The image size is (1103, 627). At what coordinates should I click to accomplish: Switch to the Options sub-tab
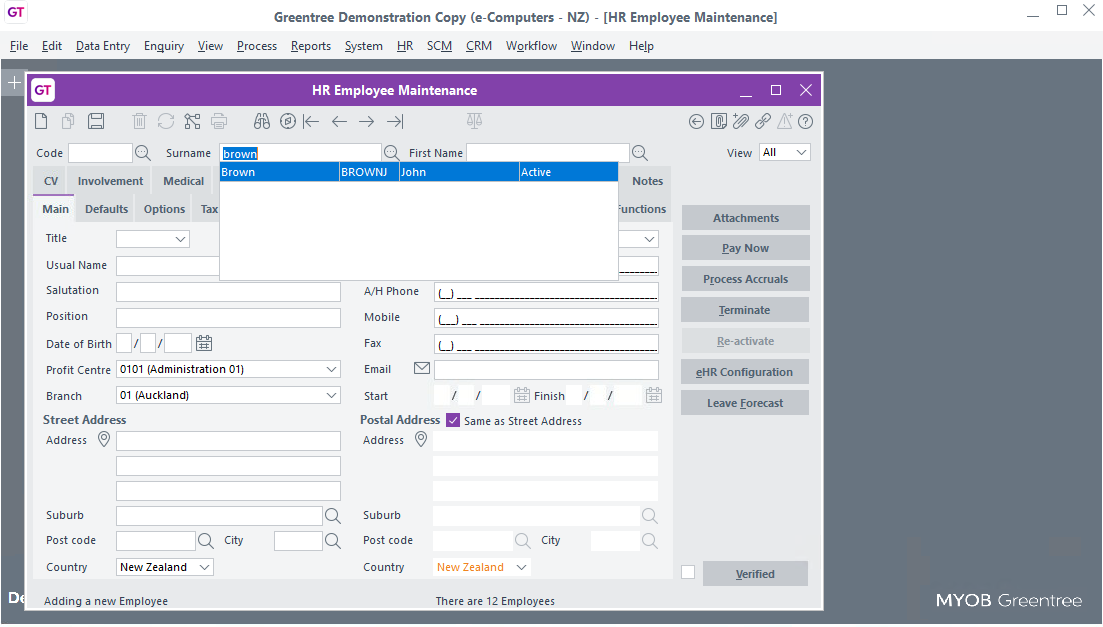point(165,209)
